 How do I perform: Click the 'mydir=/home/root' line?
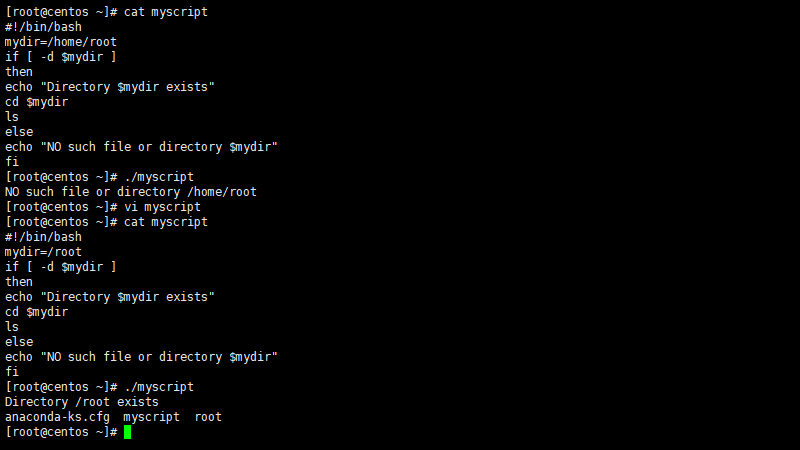pos(61,42)
